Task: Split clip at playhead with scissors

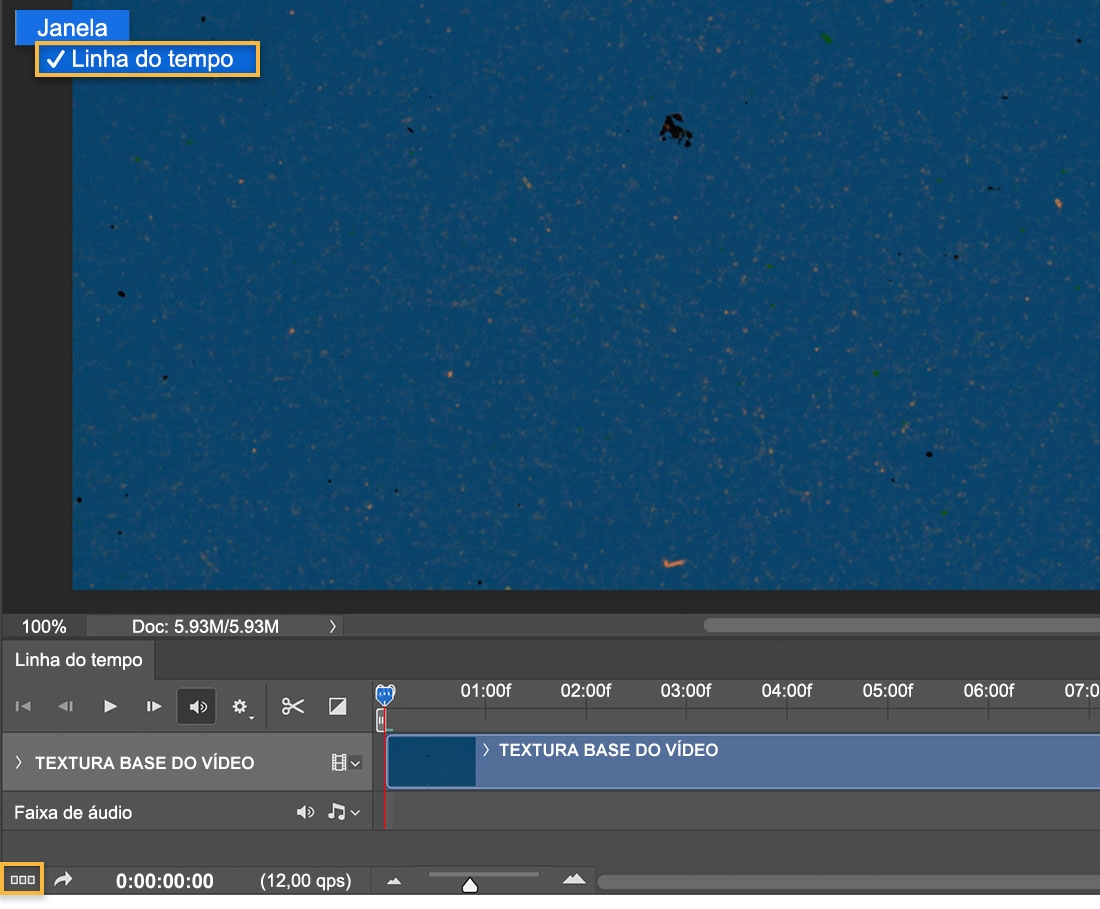Action: coord(293,706)
